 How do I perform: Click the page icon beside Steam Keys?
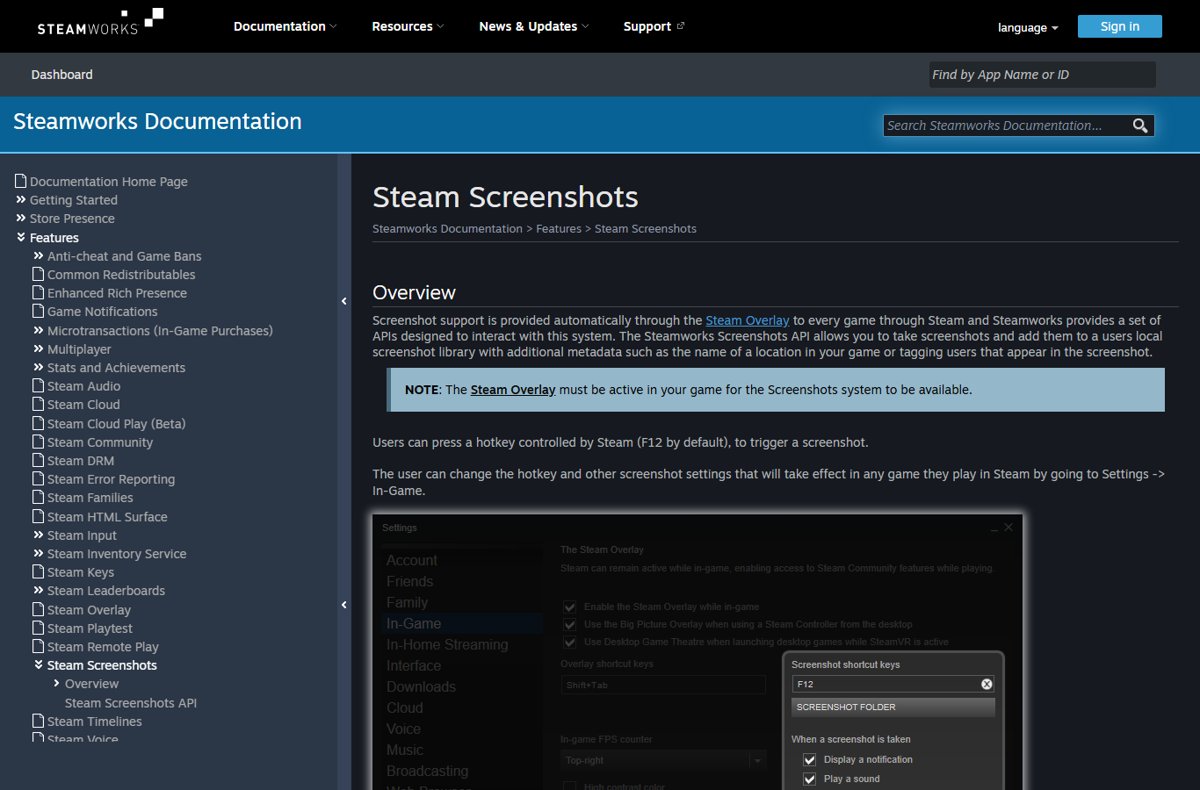point(38,572)
